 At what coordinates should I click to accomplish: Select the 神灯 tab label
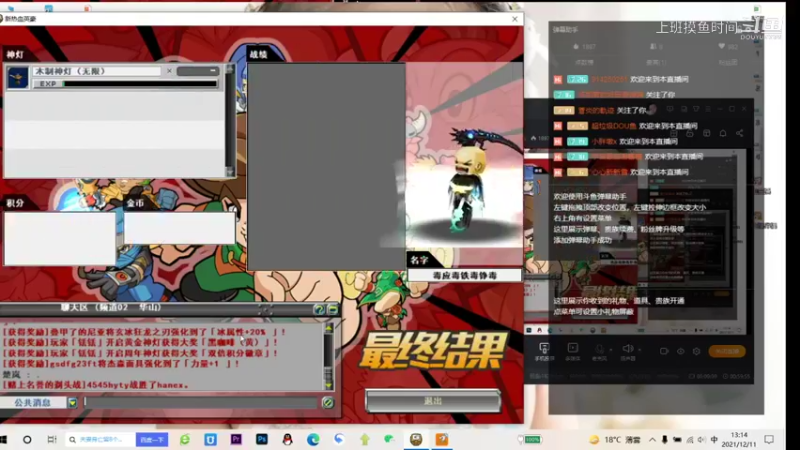15,55
